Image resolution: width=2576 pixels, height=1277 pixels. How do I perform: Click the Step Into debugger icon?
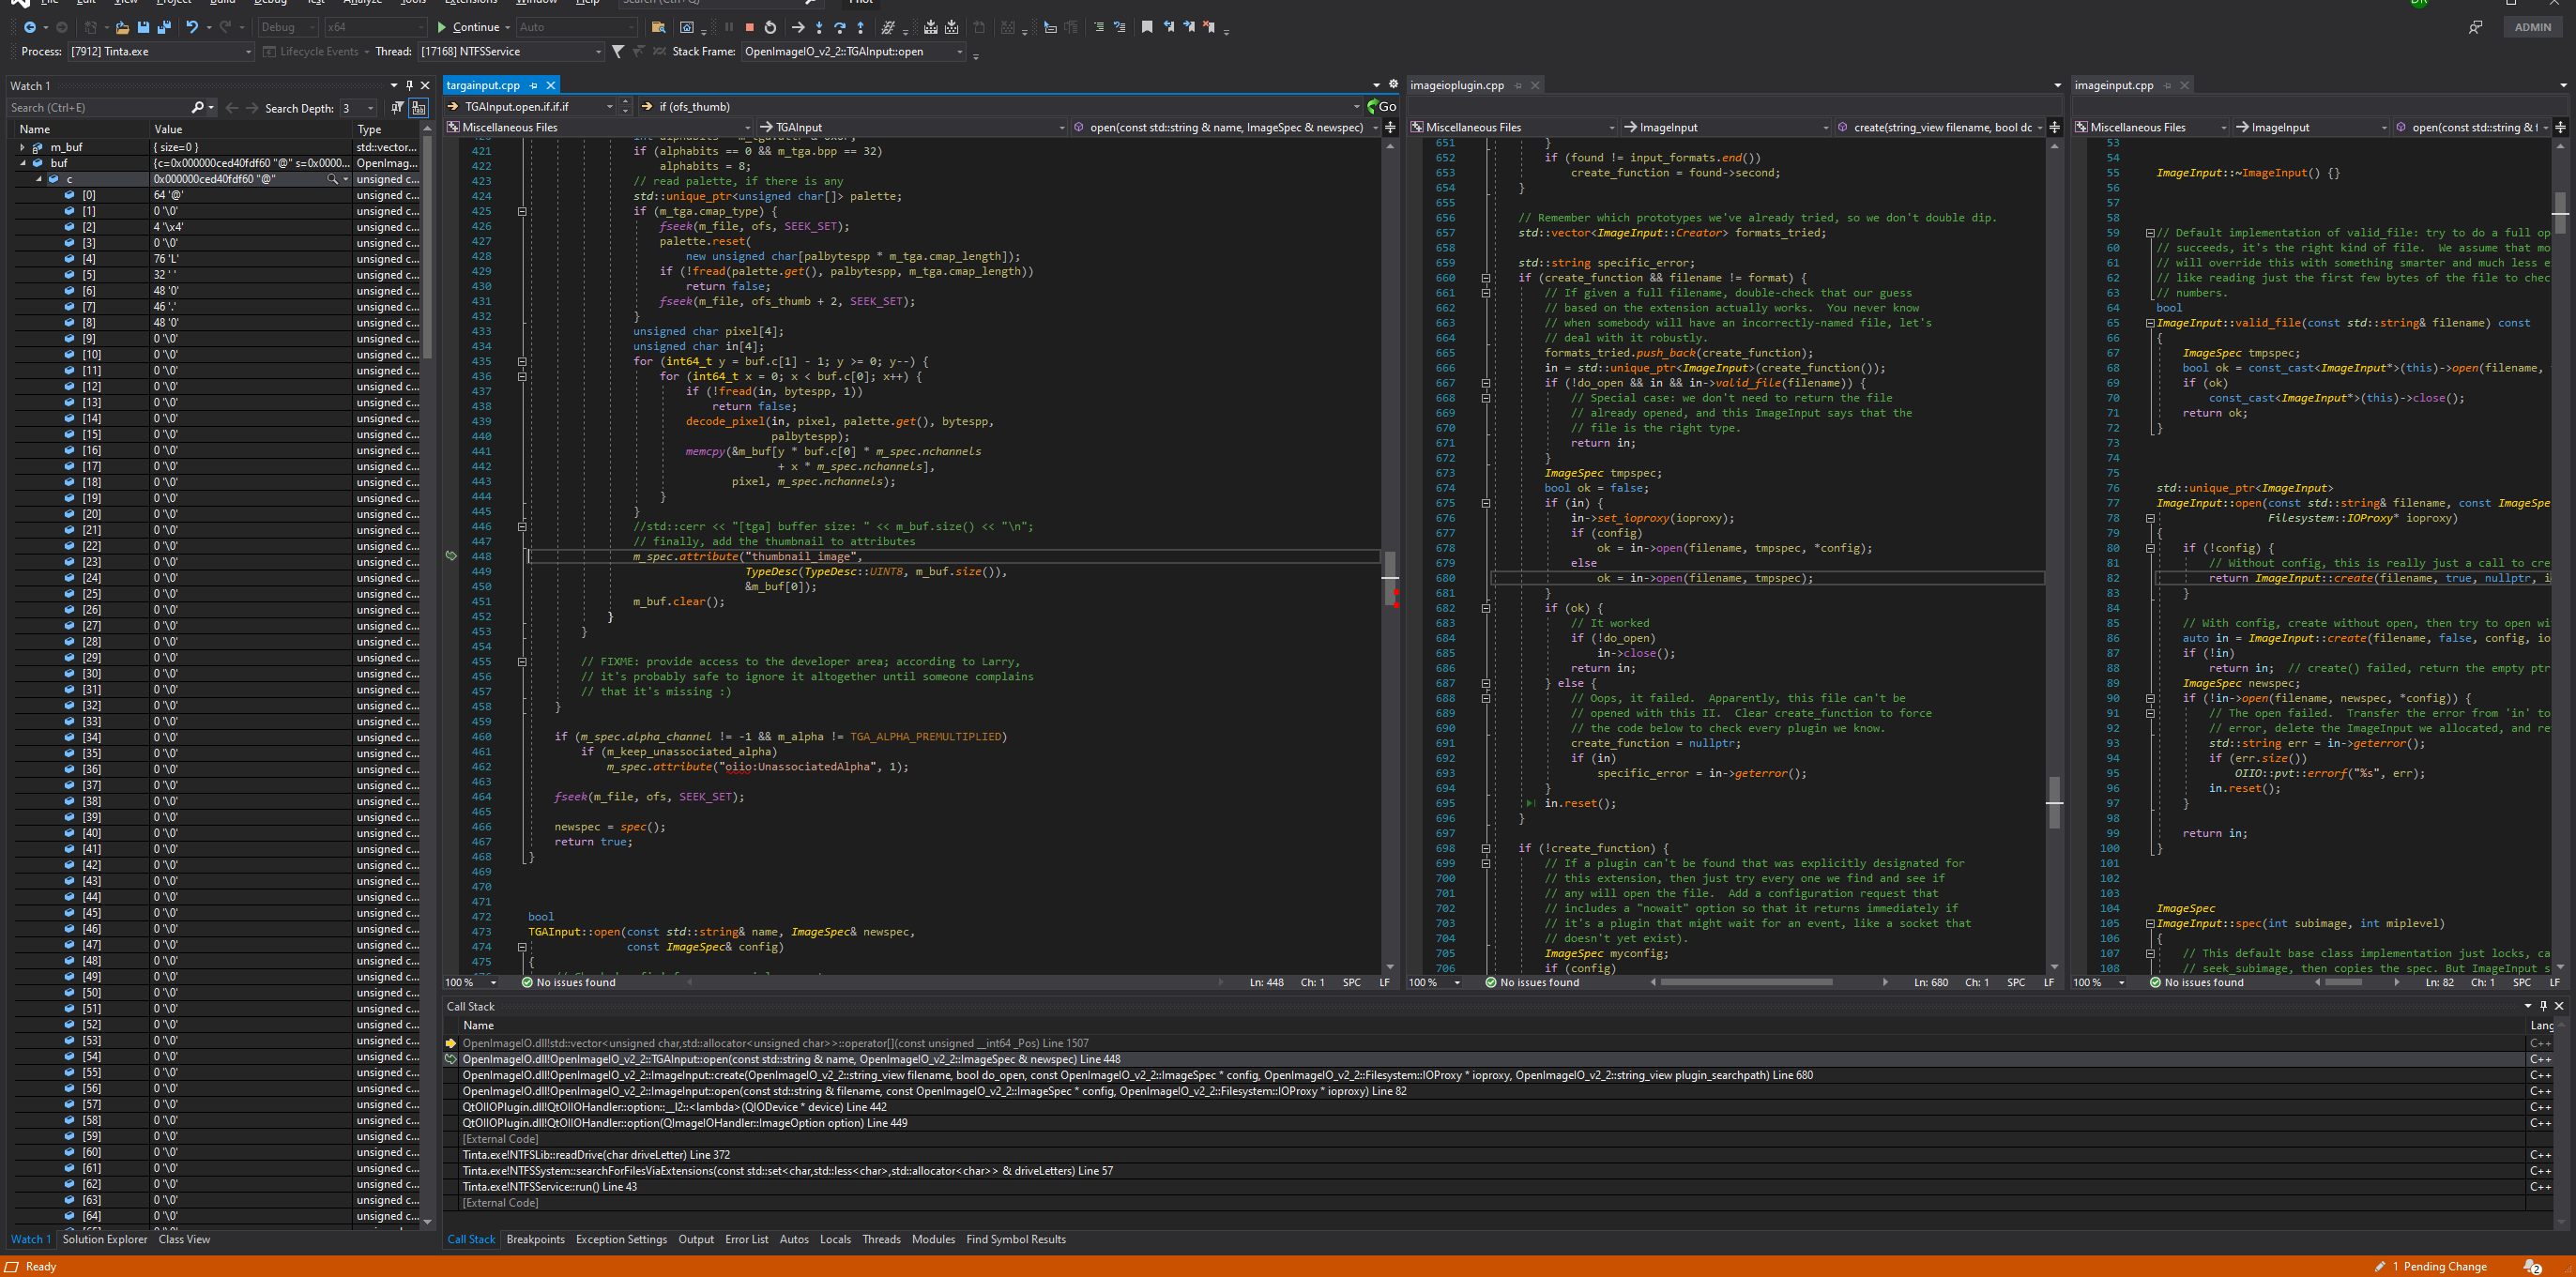[819, 27]
